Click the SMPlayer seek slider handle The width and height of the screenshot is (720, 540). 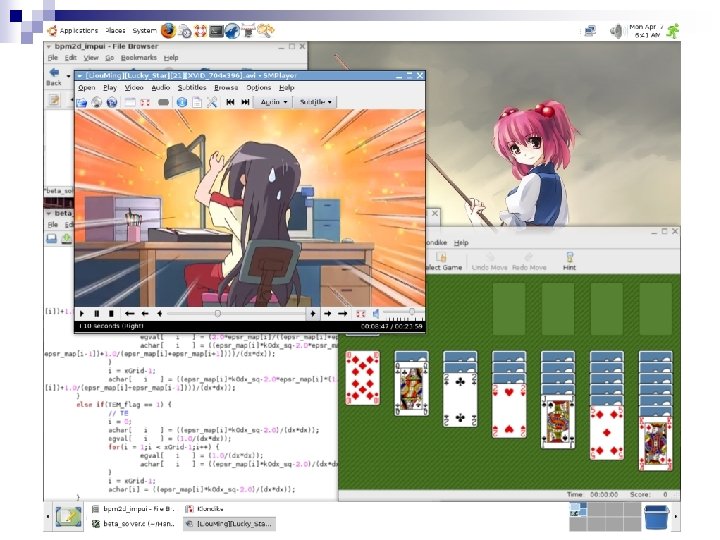coord(217,314)
